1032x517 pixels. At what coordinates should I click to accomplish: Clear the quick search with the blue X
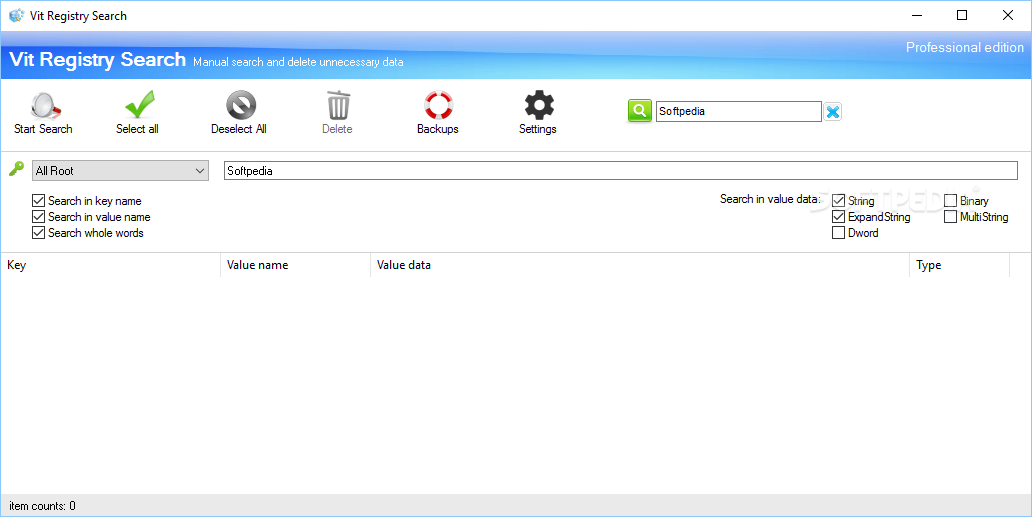833,112
